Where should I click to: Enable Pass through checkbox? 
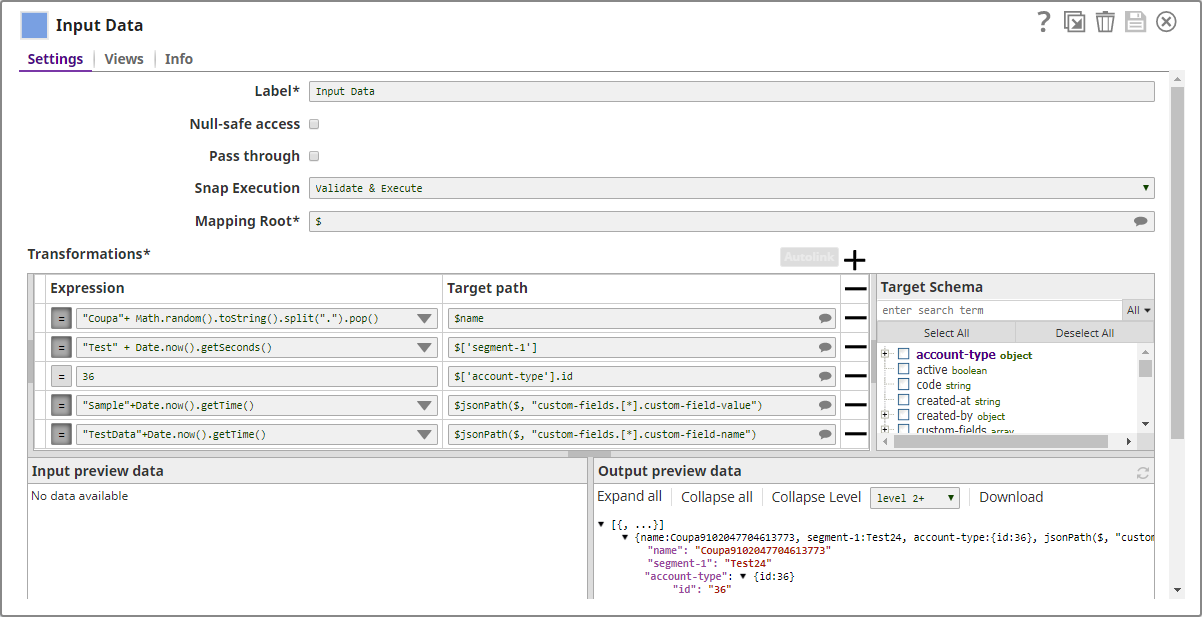tap(314, 156)
